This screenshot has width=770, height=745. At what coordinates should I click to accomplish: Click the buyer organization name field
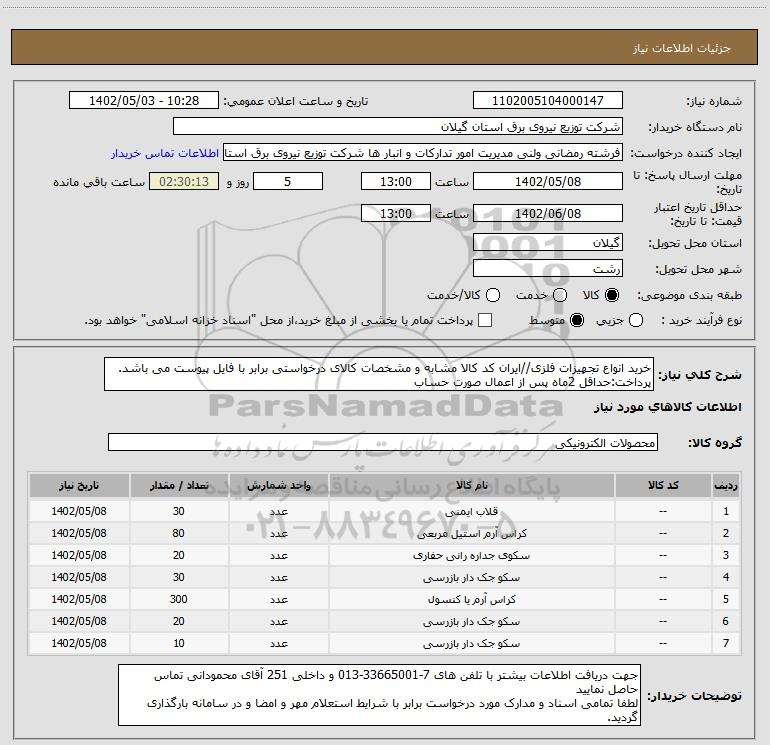(x=398, y=127)
